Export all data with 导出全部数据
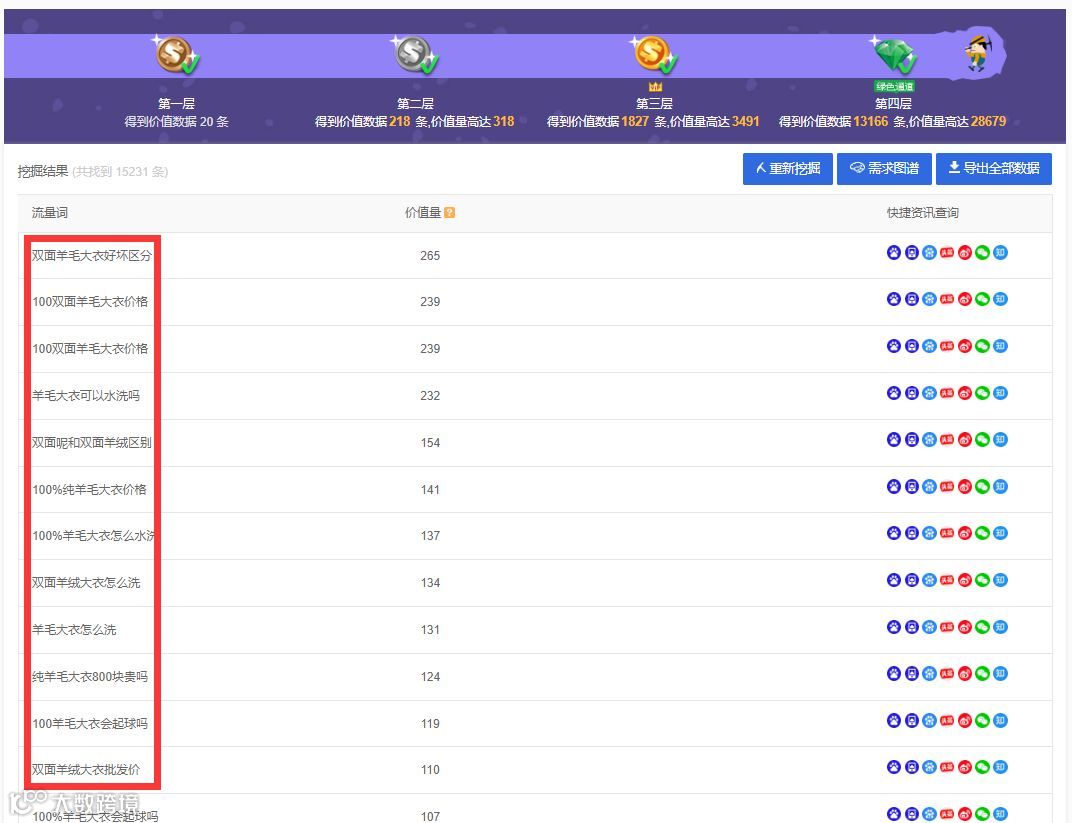The width and height of the screenshot is (1072, 823). (994, 168)
